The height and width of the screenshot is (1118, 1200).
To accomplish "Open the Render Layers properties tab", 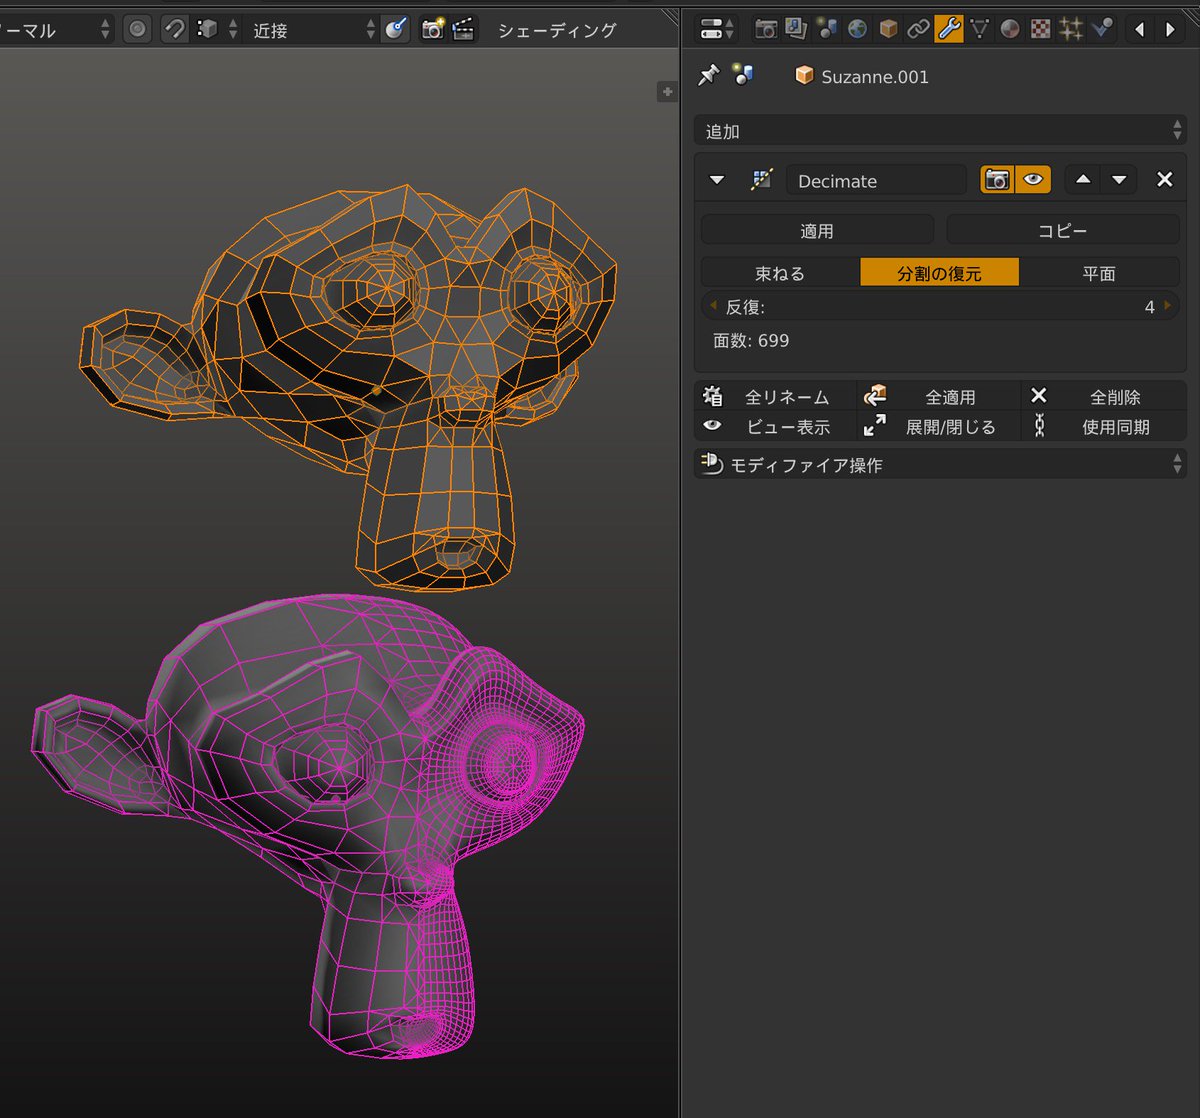I will click(x=796, y=29).
